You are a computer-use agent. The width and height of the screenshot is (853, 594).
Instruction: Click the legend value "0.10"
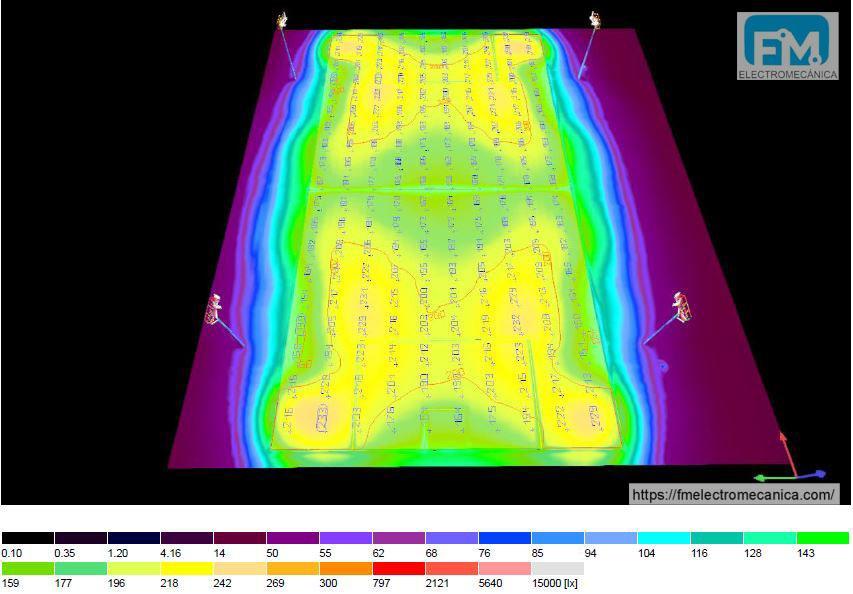11,553
